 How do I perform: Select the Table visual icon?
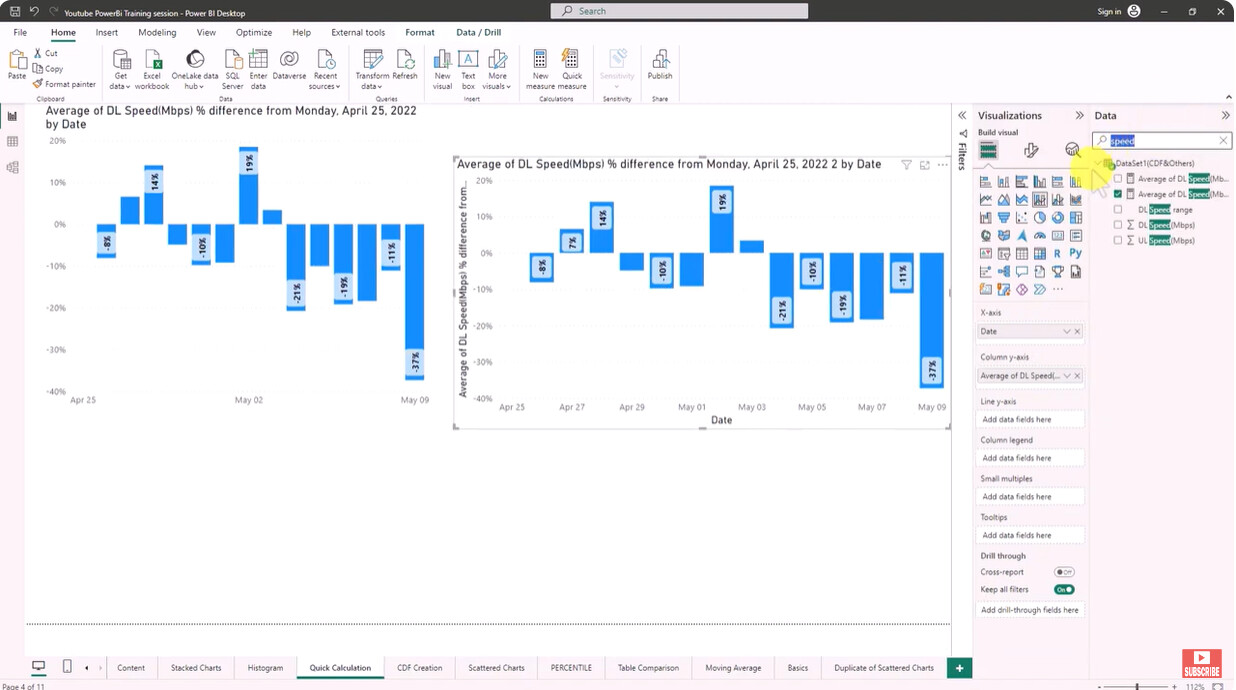click(x=1020, y=253)
